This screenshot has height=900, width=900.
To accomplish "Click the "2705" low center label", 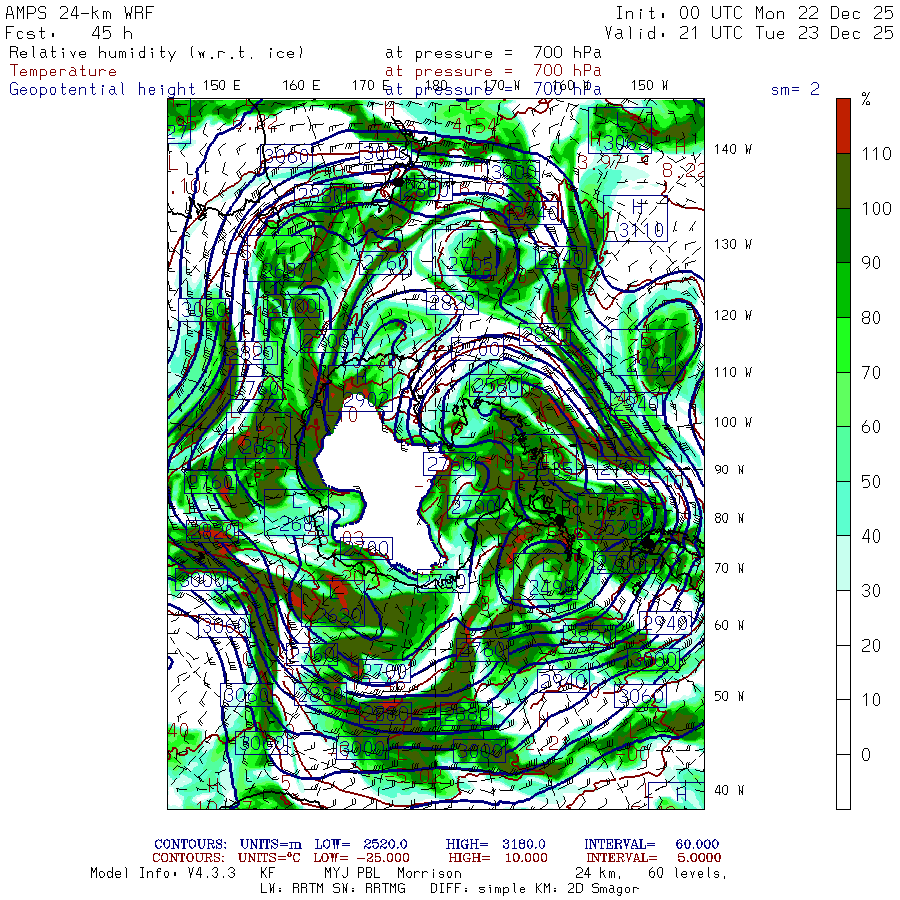I will pos(471,264).
